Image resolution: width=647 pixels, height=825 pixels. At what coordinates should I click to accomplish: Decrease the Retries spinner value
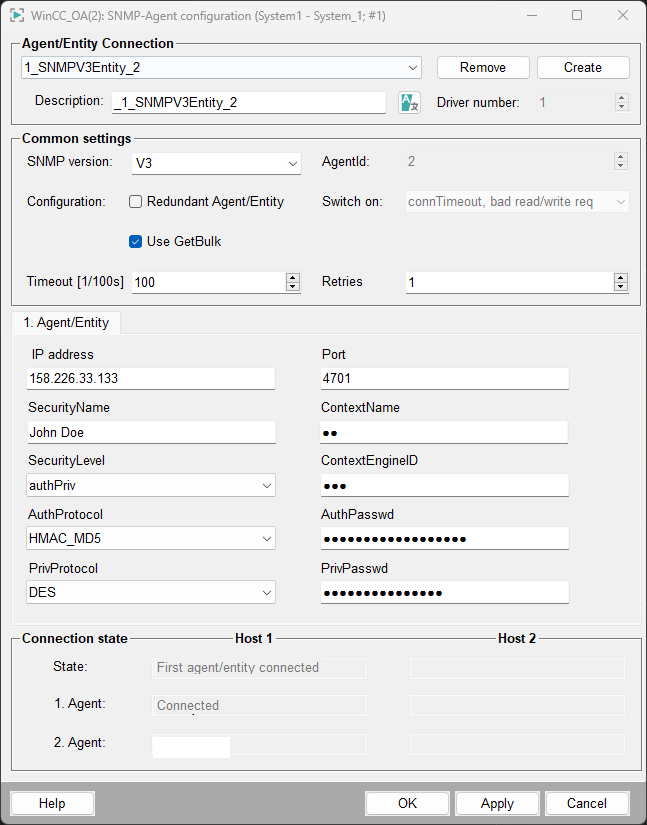coord(621,287)
